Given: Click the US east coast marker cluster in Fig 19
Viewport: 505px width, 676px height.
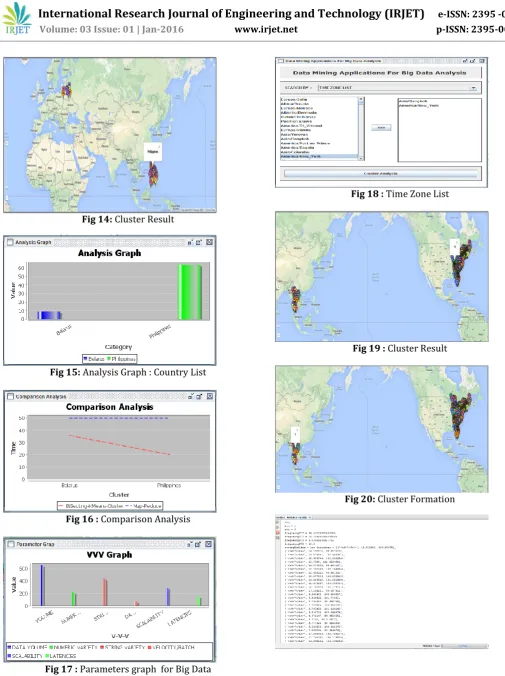Looking at the screenshot, I should (461, 263).
